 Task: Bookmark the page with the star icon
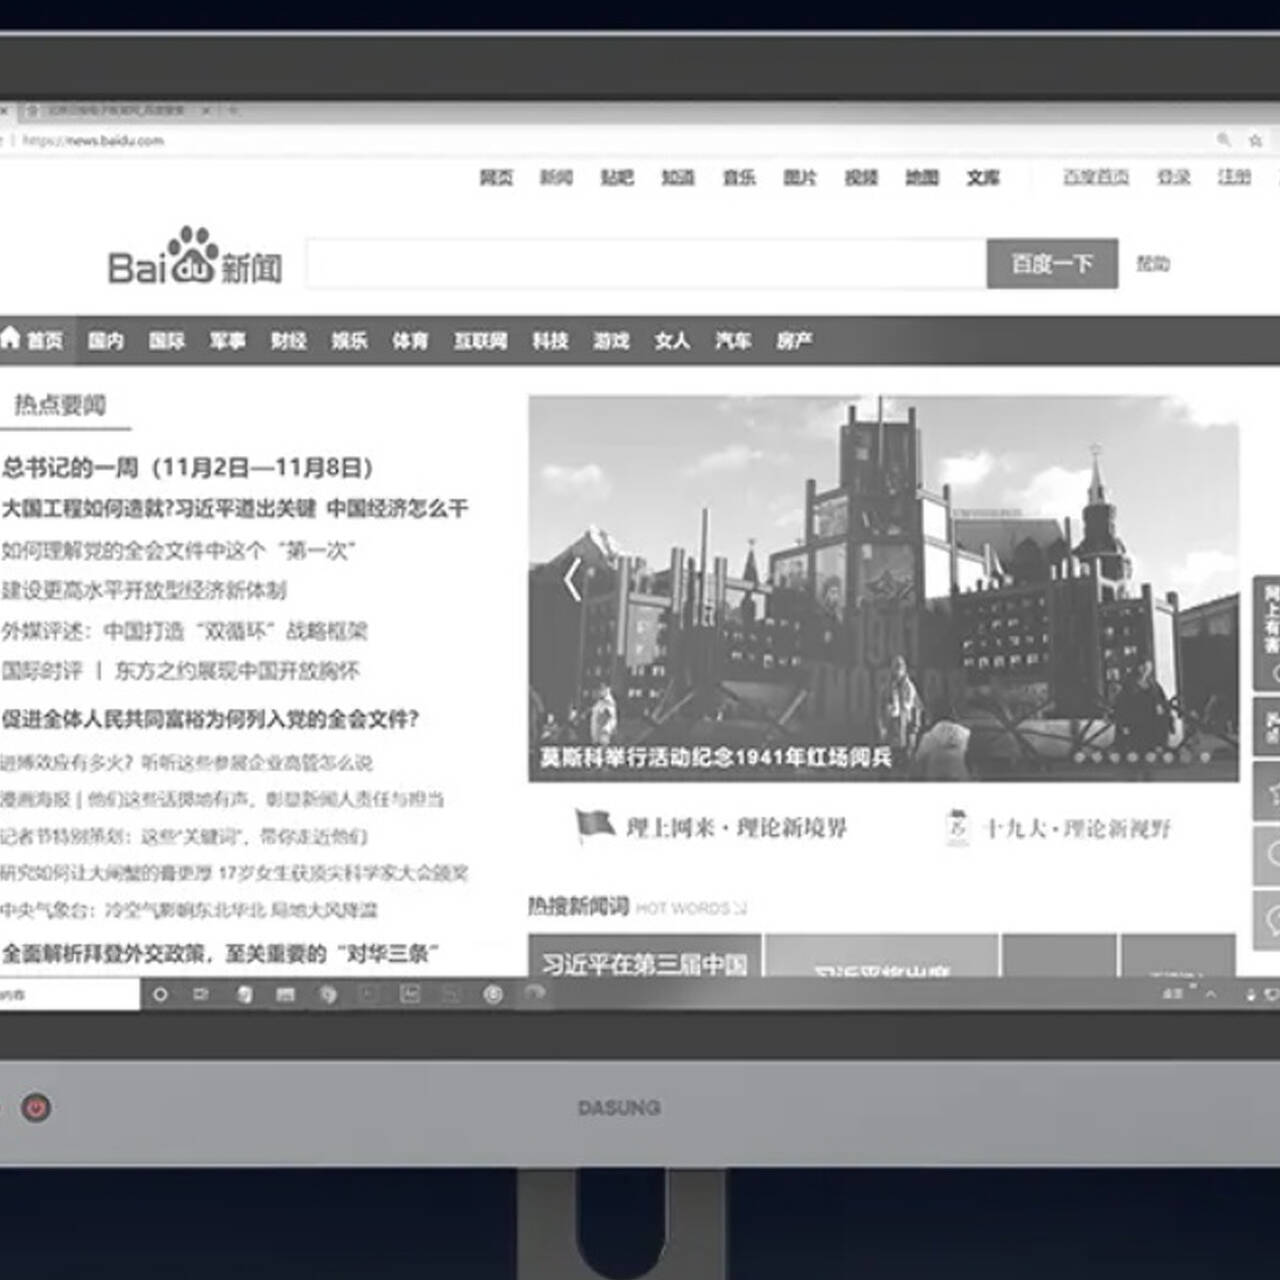(x=1255, y=140)
